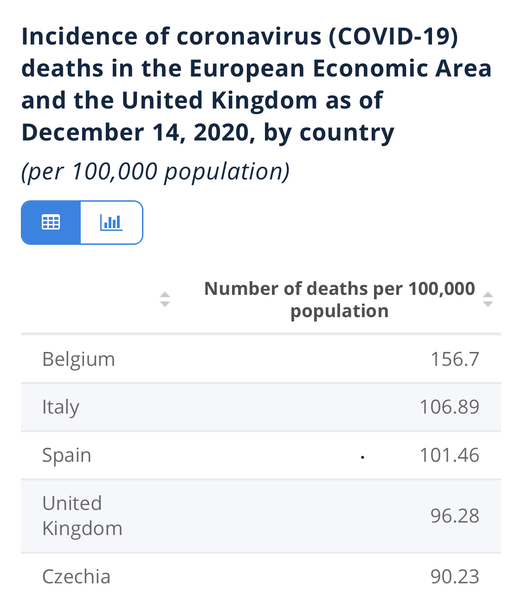This screenshot has height=600, width=522.
Task: Select the United Kingdom row
Action: (261, 516)
